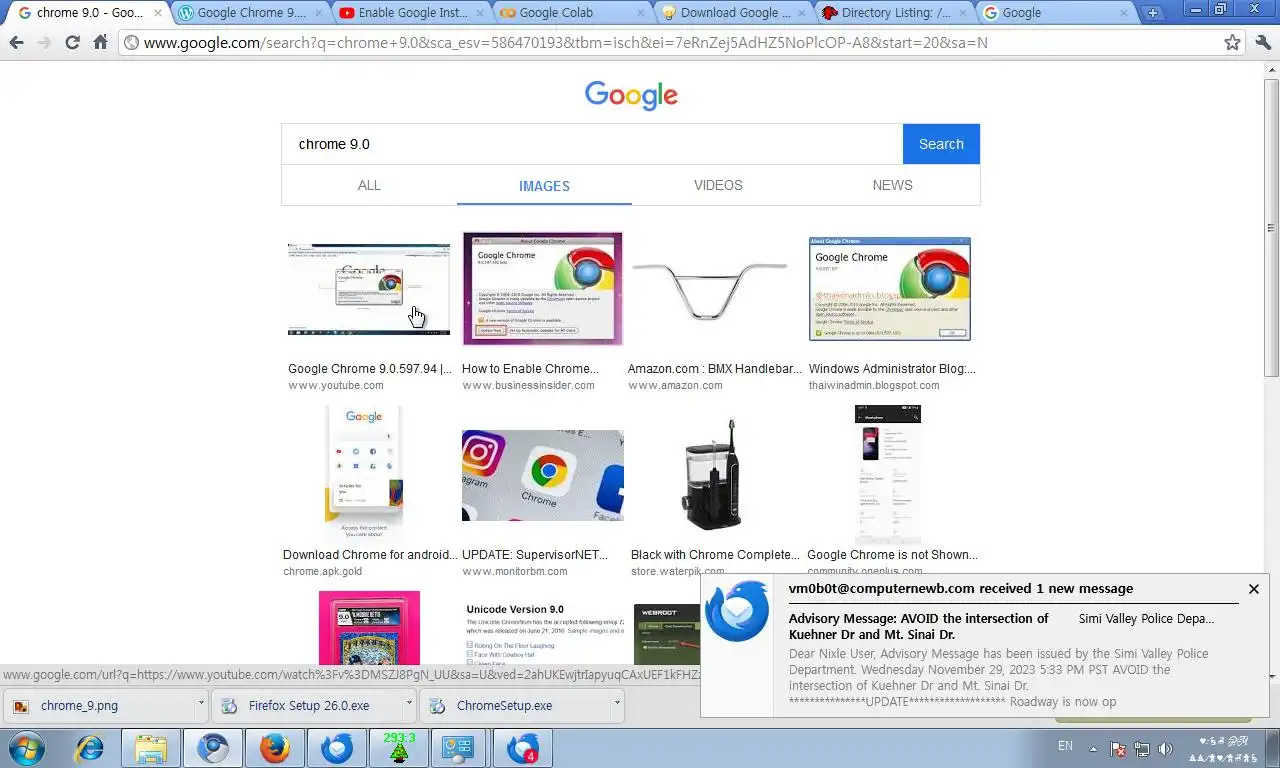Open the control panel monitor taskbar icon
The width and height of the screenshot is (1280, 768).
(460, 748)
